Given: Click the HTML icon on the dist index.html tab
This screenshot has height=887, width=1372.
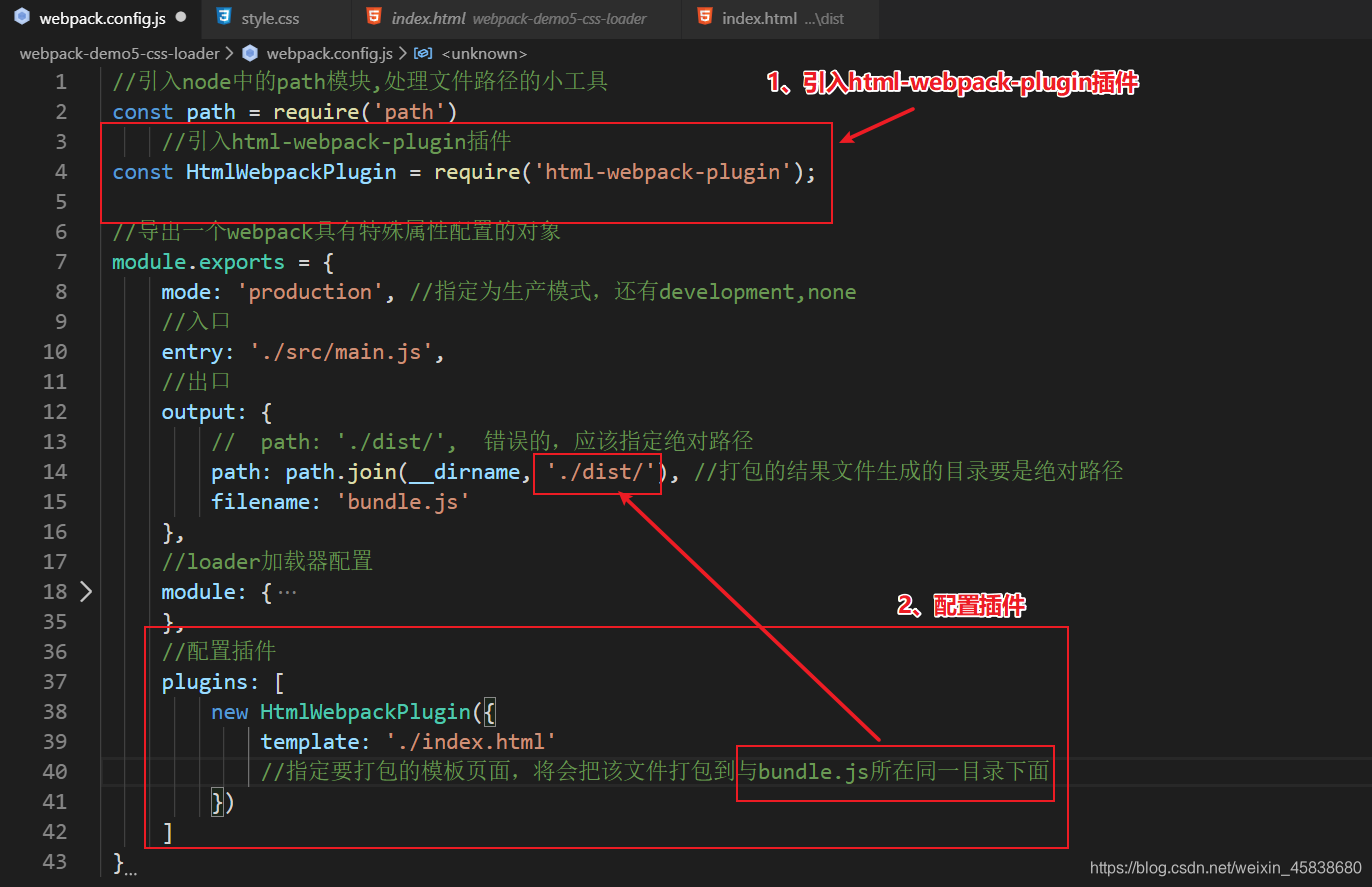Looking at the screenshot, I should point(704,18).
